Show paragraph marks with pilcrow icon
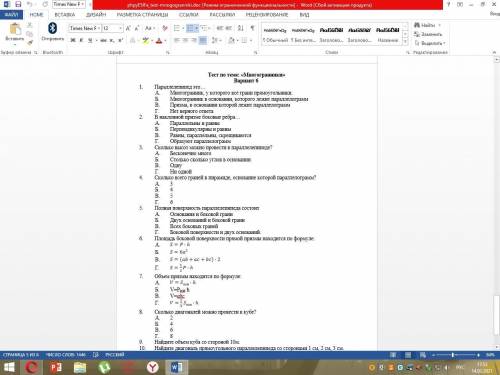Image resolution: width=500 pixels, height=375 pixels. (252, 28)
